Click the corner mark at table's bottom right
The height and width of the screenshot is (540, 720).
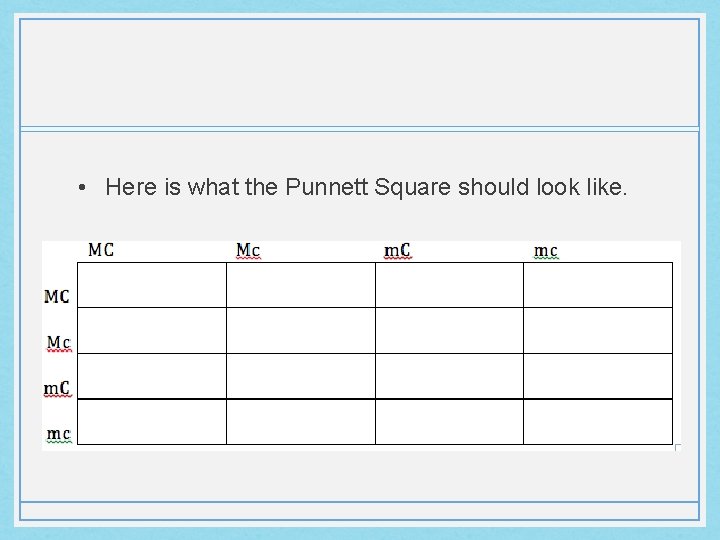[679, 447]
